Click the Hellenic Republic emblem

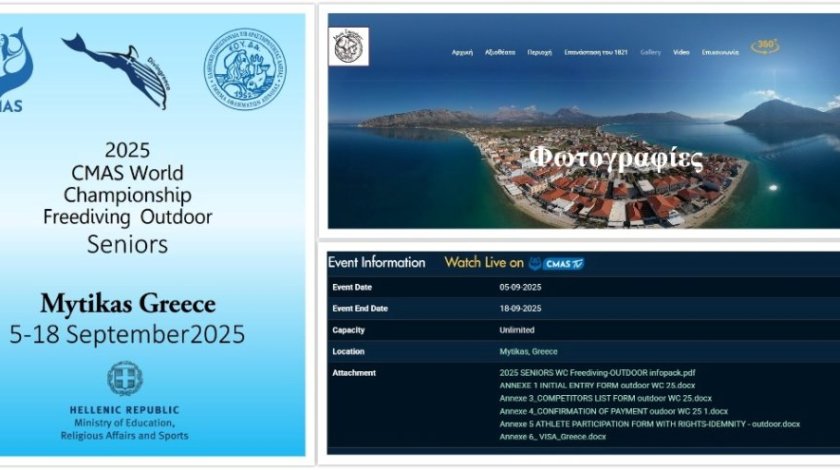click(125, 379)
